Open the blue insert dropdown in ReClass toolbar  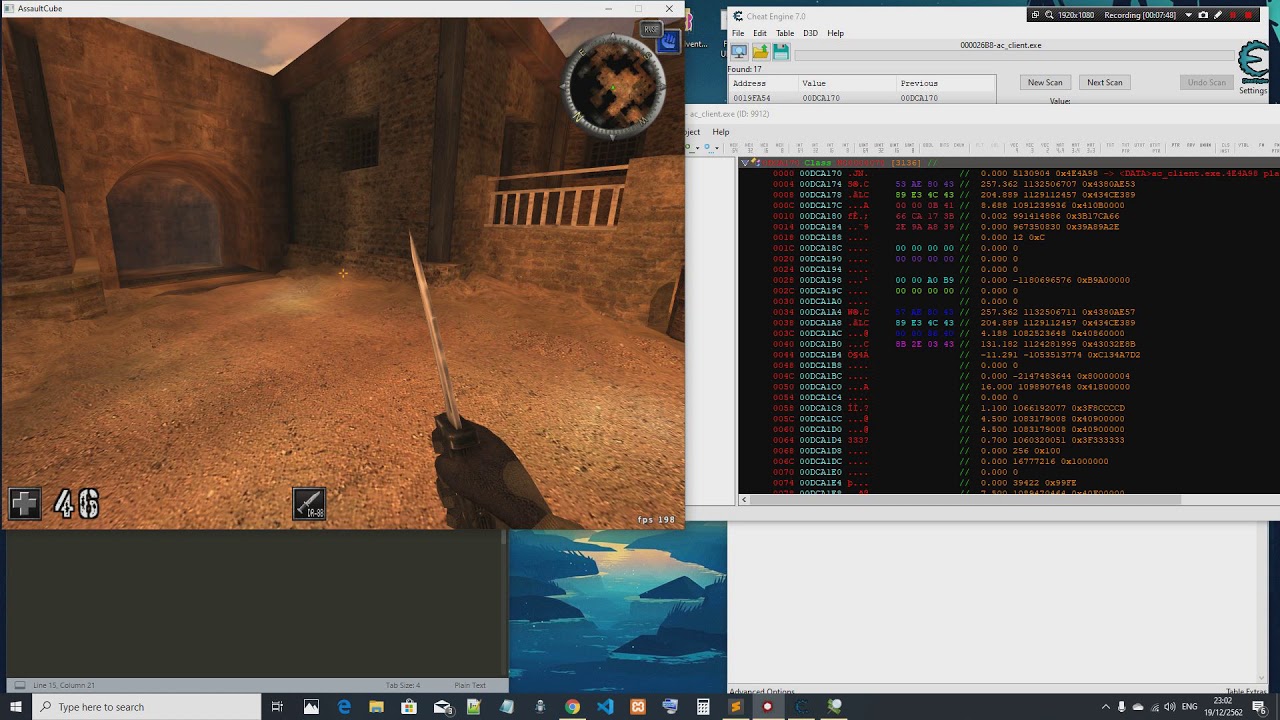pyautogui.click(x=717, y=148)
